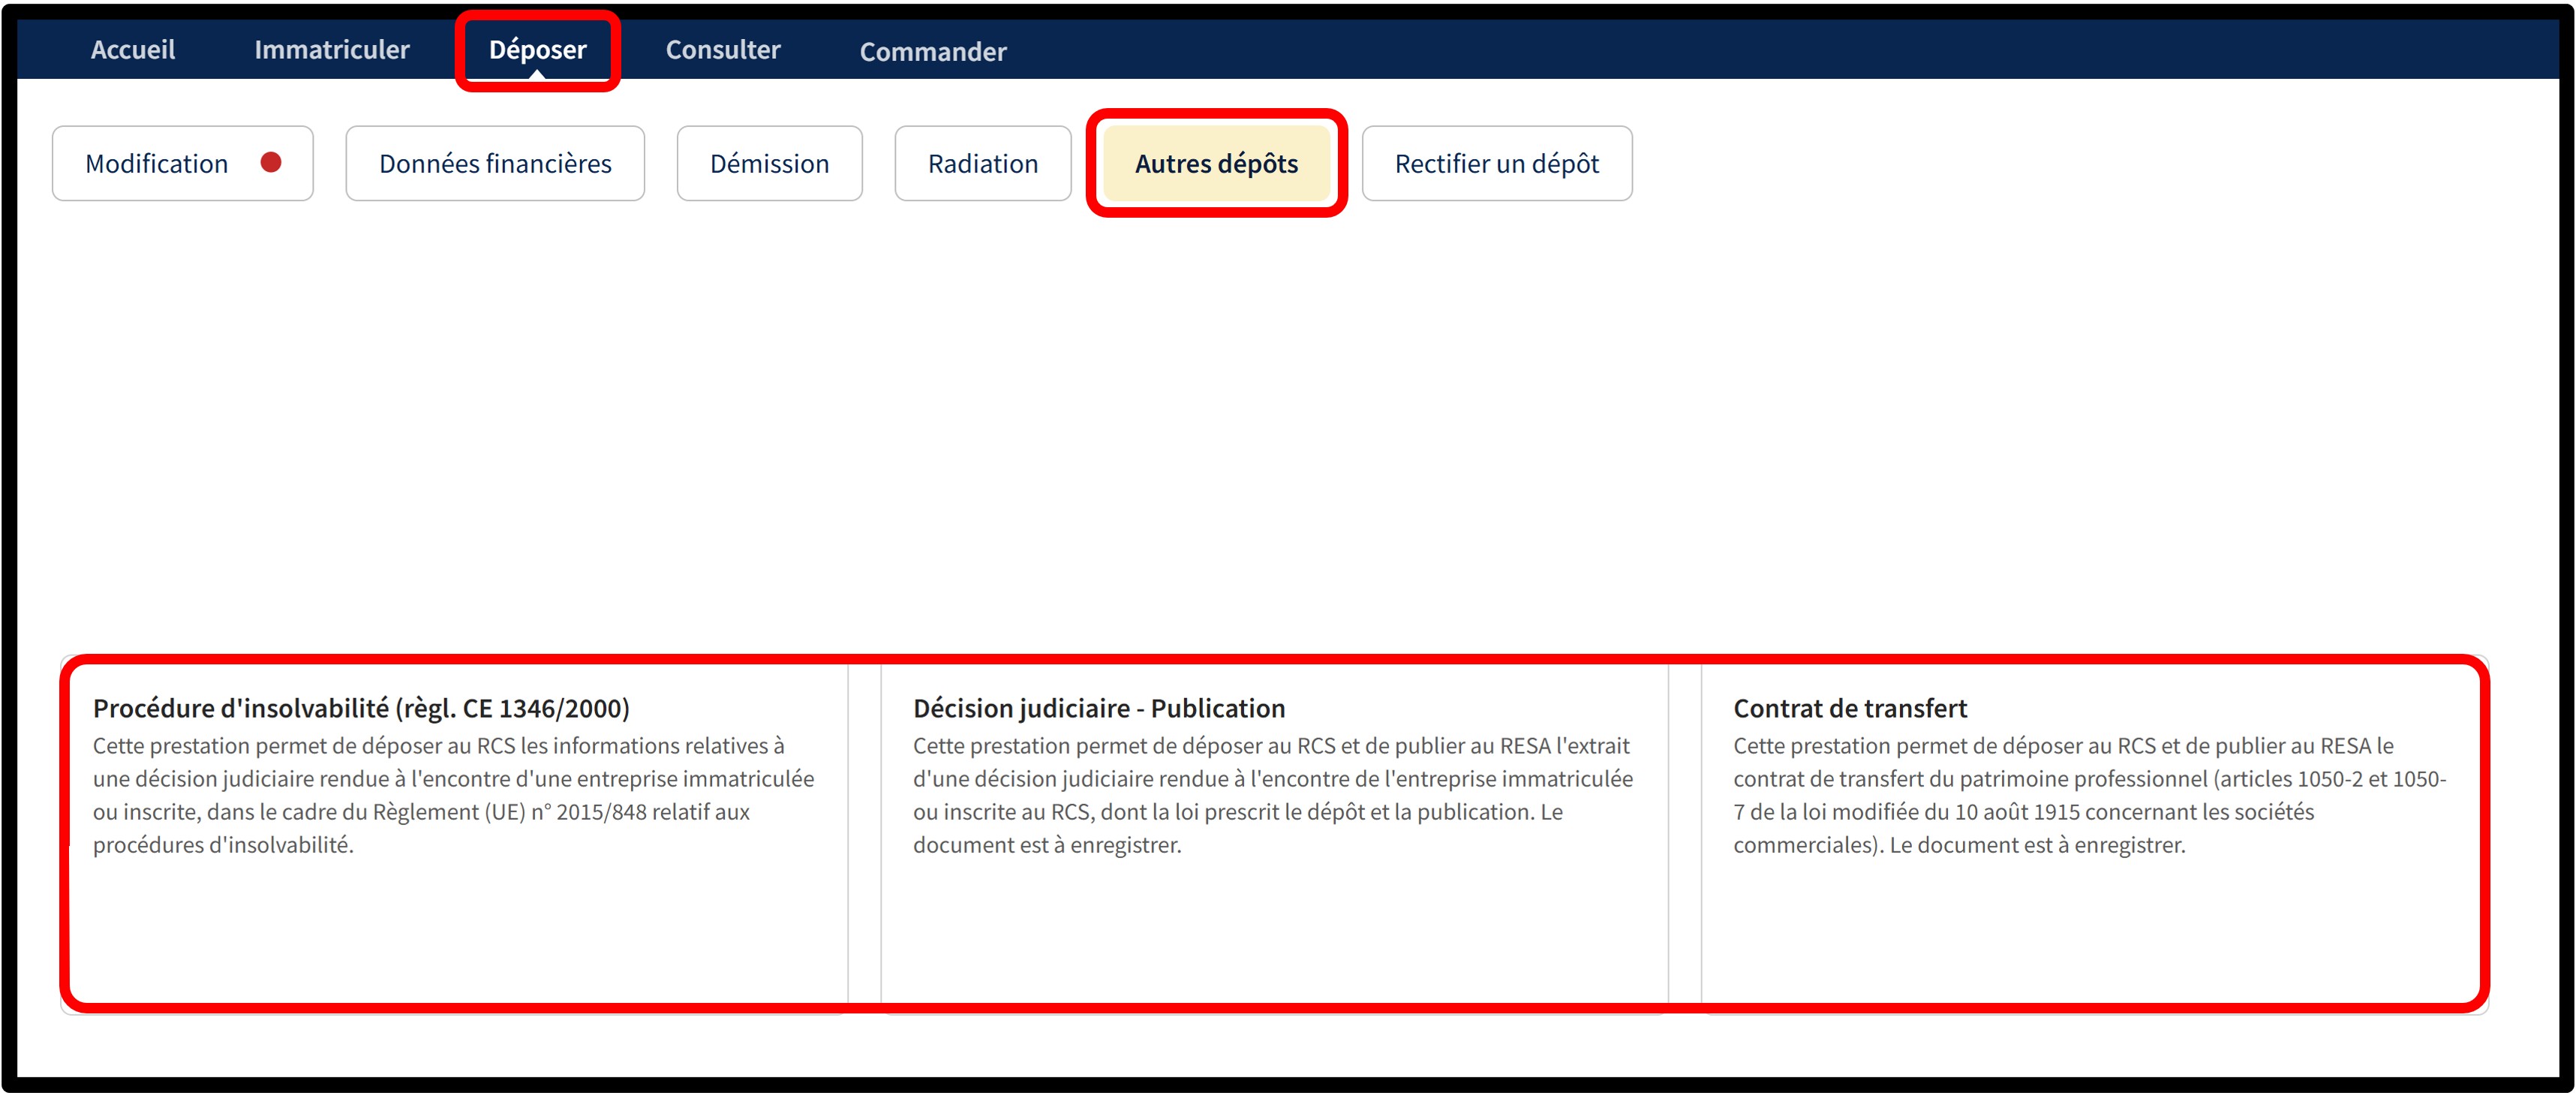Click the Modification button label
Image resolution: width=2576 pixels, height=1093 pixels.
[157, 164]
